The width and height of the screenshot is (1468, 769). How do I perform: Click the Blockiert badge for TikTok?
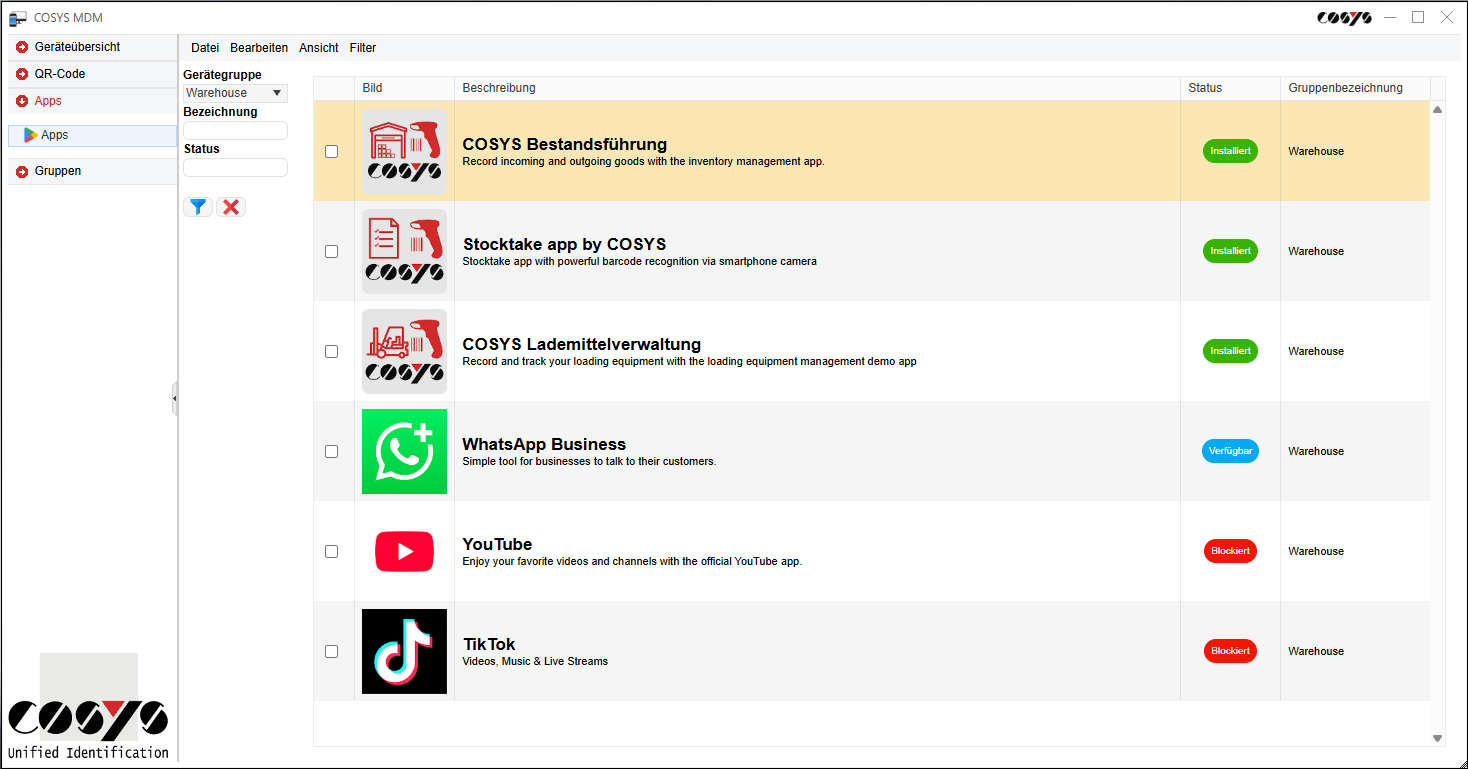pyautogui.click(x=1230, y=651)
